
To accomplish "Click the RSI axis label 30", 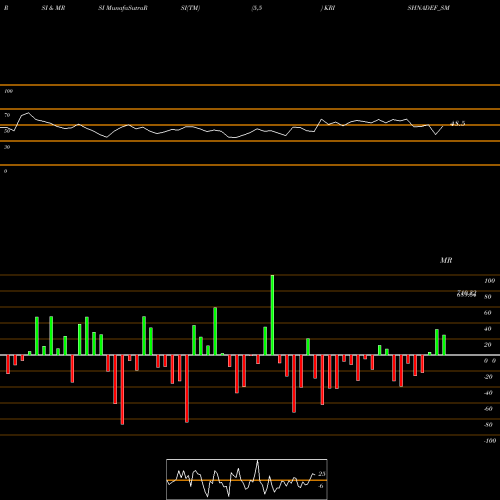I will pyautogui.click(x=7, y=147).
